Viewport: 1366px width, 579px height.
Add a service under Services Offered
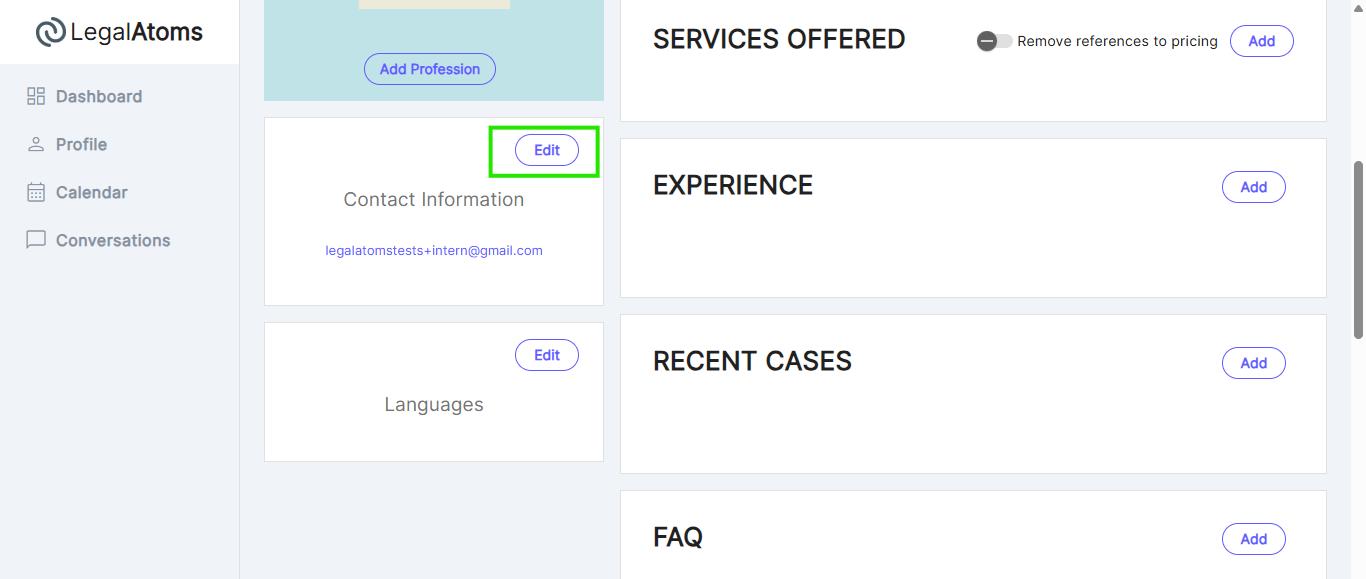pyautogui.click(x=1262, y=41)
